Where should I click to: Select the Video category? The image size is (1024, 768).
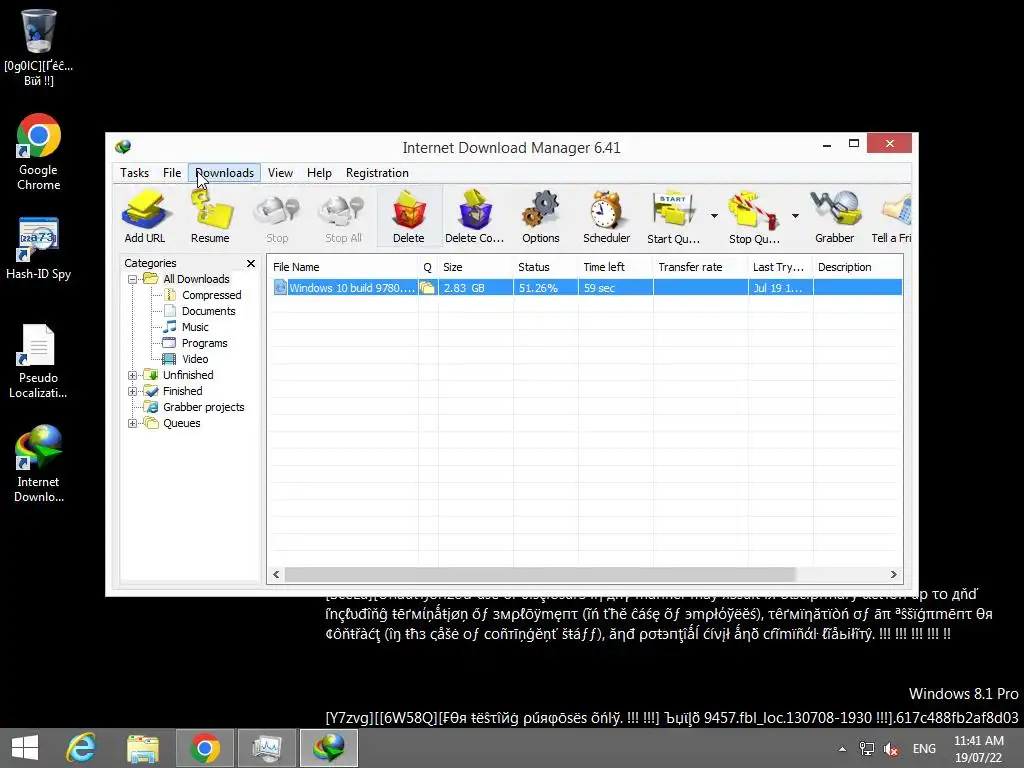tap(195, 359)
